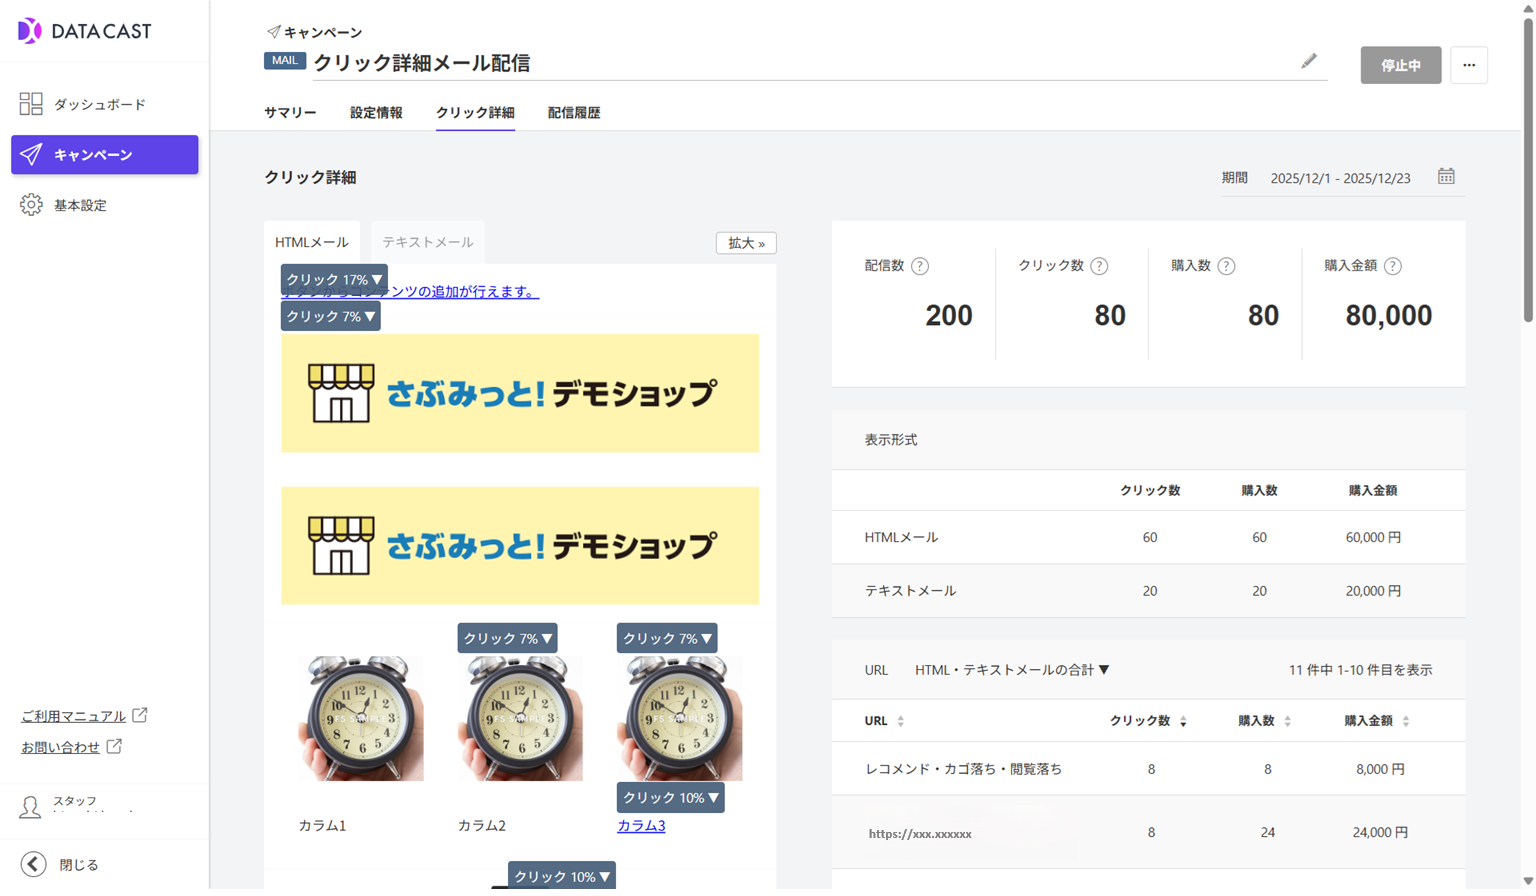Click help icon next to クリック数
The width and height of the screenshot is (1536, 896).
[1099, 266]
